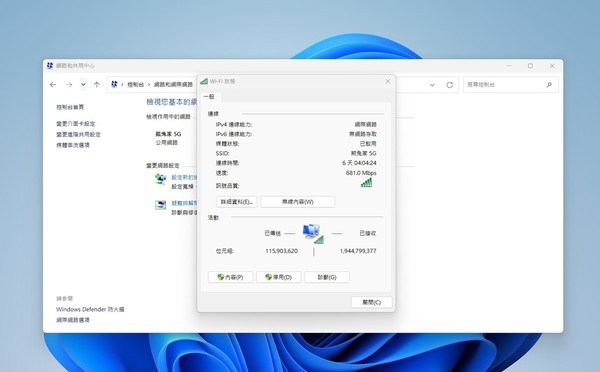Click the Network and Sharing Center title icon
600x372 pixels.
click(50, 66)
